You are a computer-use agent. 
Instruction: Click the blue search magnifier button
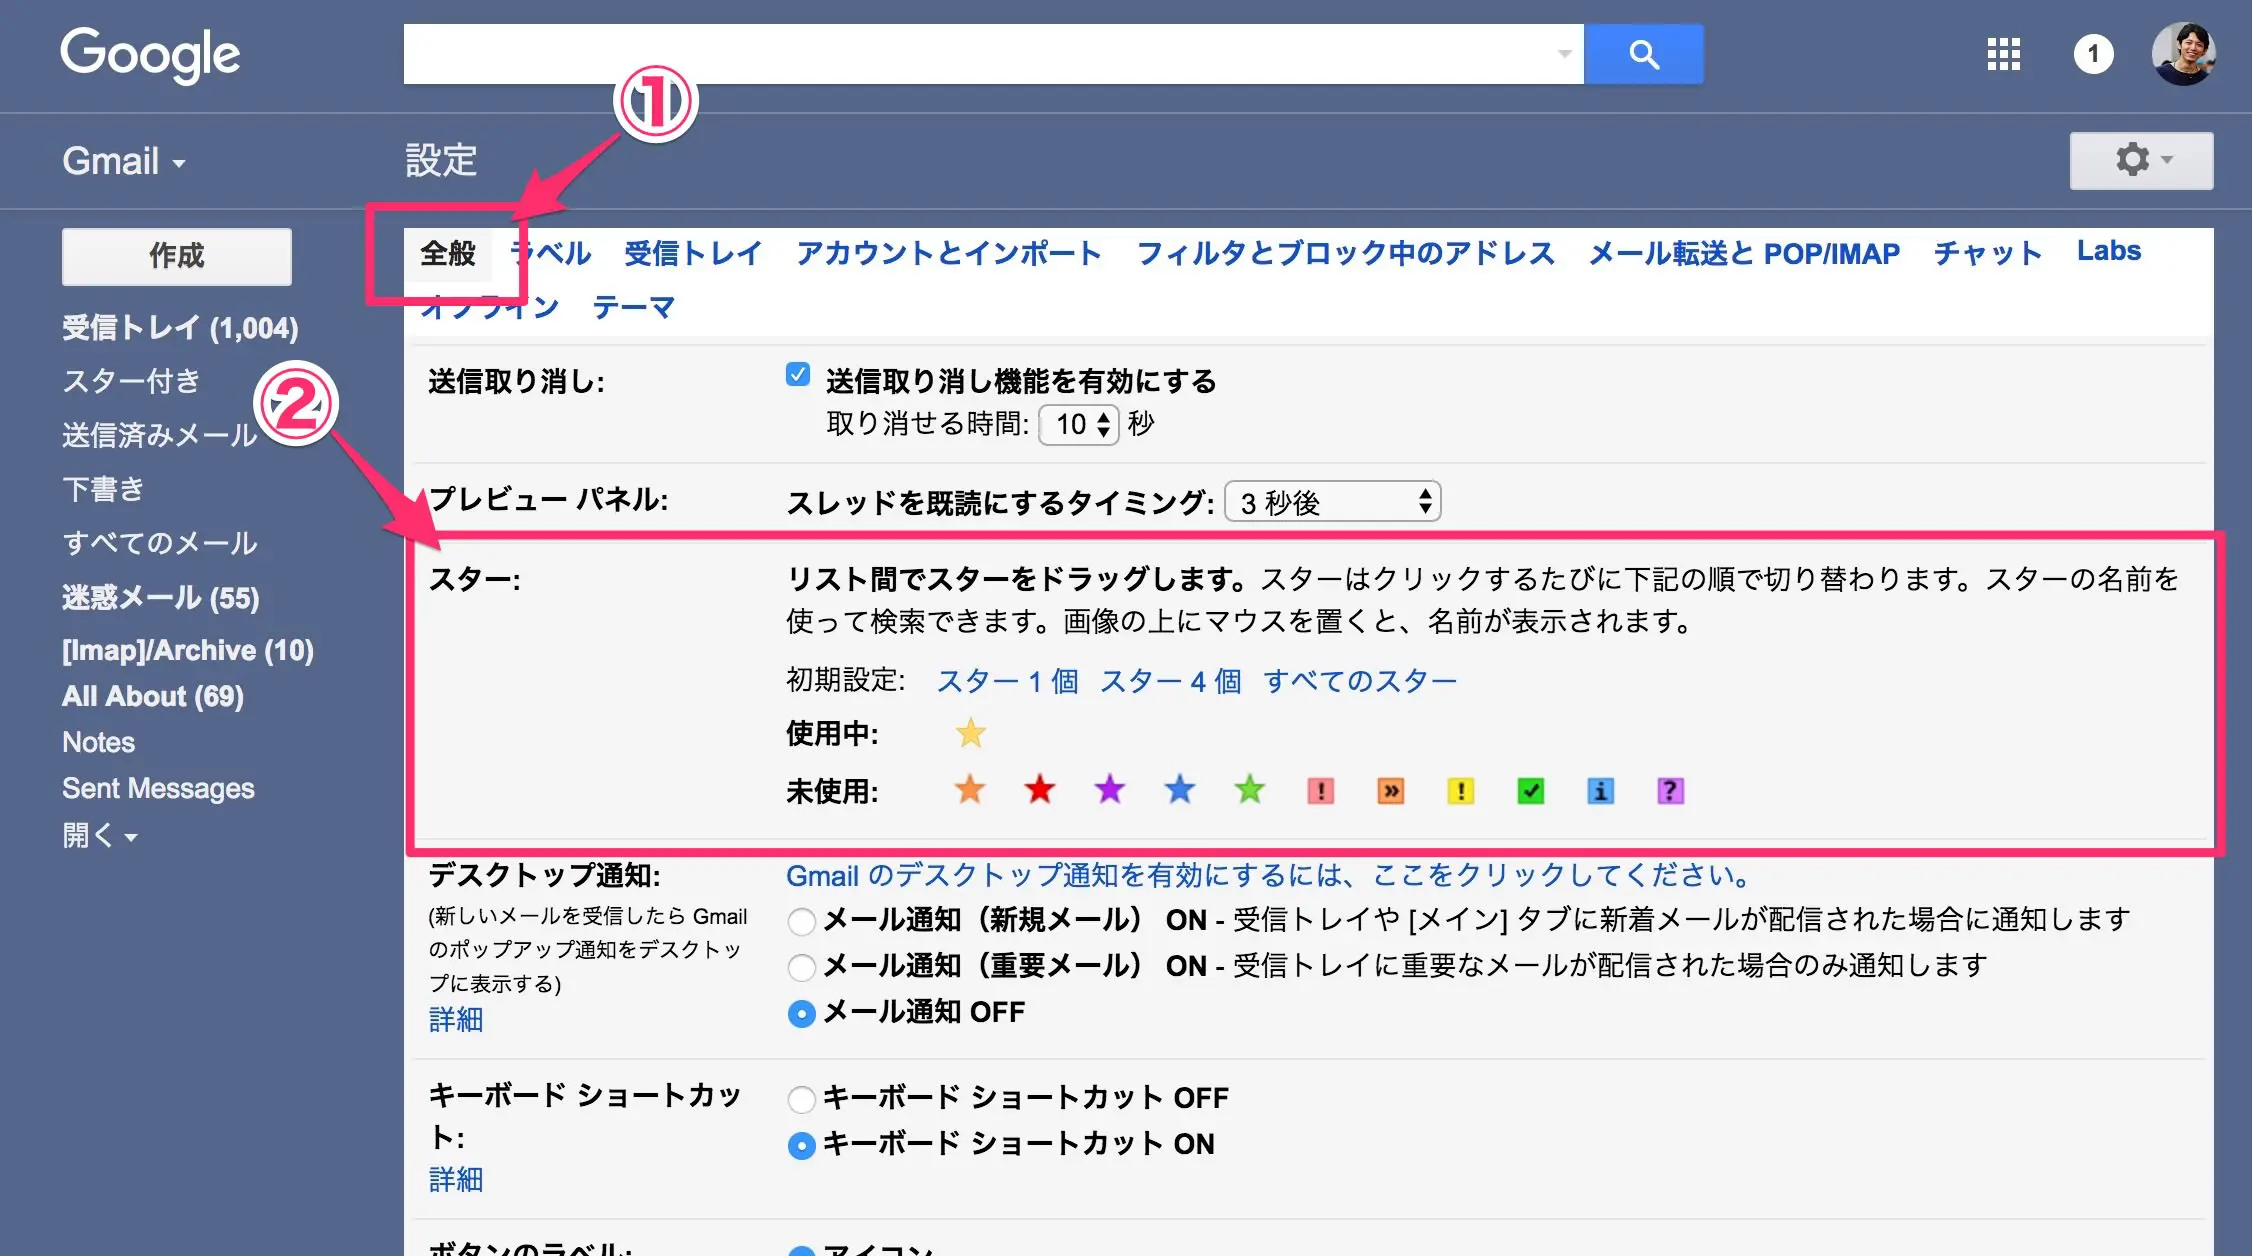click(x=1643, y=54)
